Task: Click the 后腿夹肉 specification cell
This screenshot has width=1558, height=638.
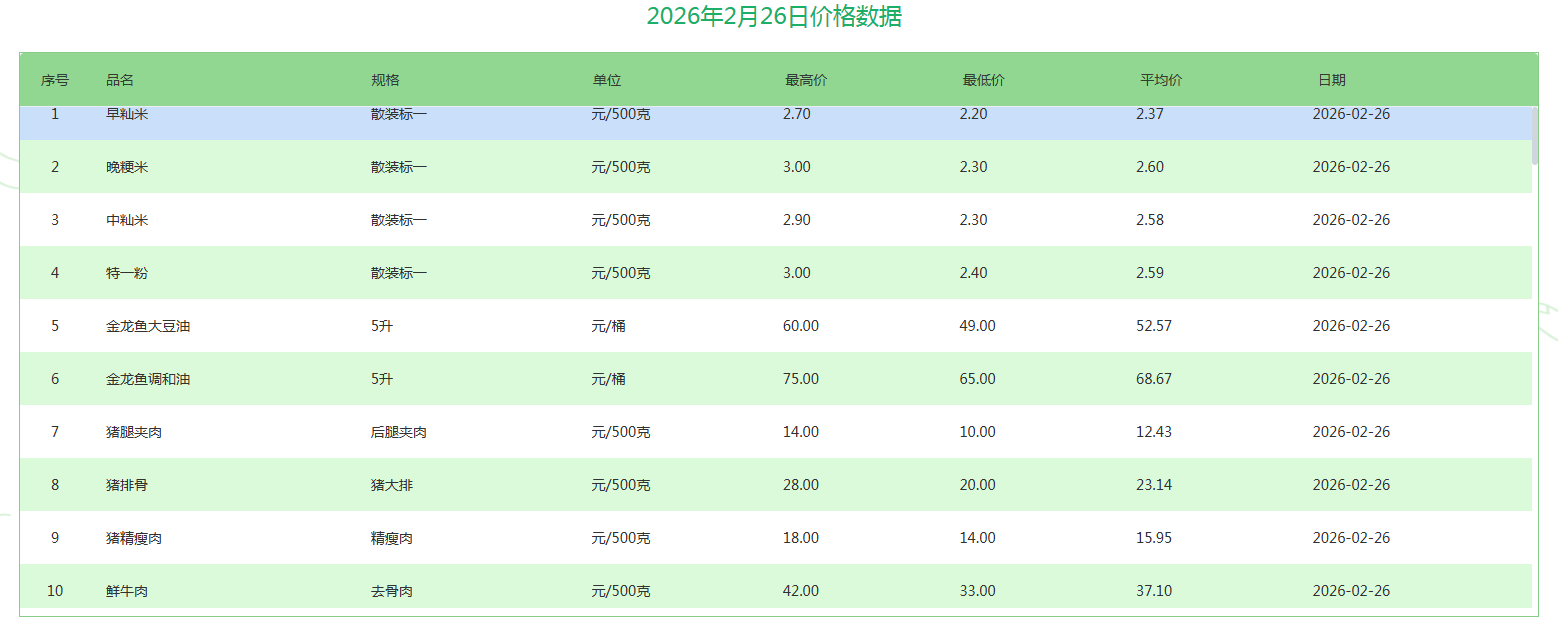Action: click(x=399, y=432)
